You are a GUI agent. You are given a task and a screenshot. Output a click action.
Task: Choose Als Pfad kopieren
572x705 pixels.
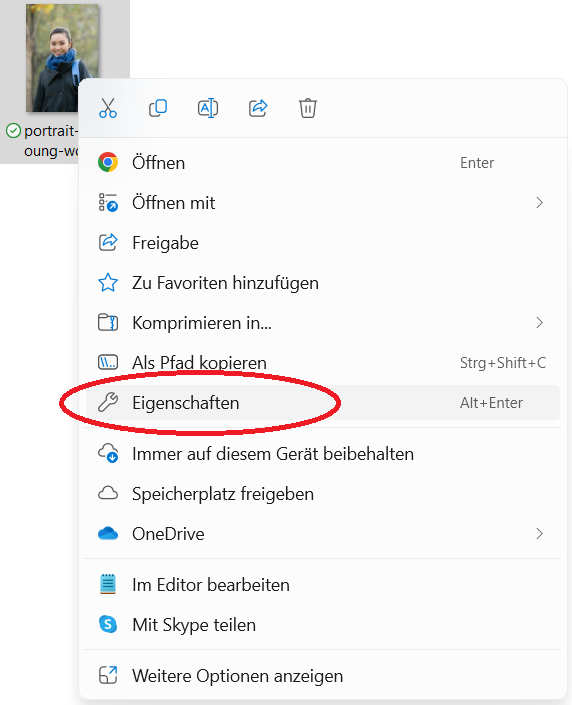click(x=322, y=362)
